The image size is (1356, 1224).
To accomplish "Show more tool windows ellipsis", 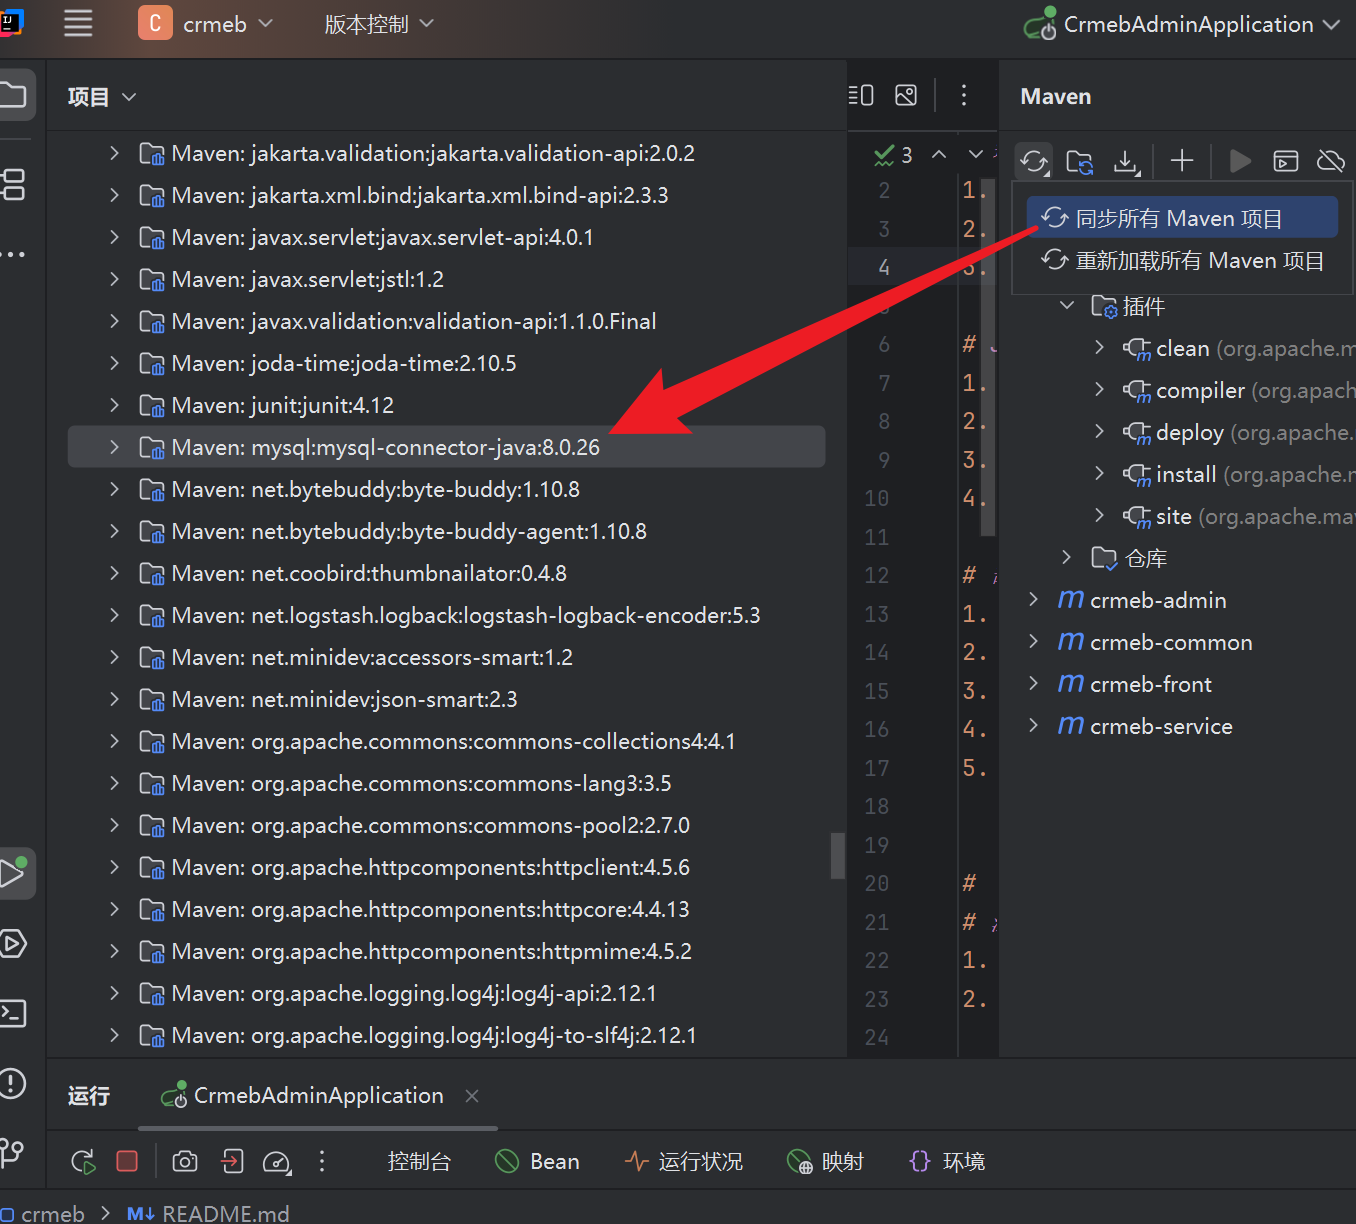I will tap(14, 254).
